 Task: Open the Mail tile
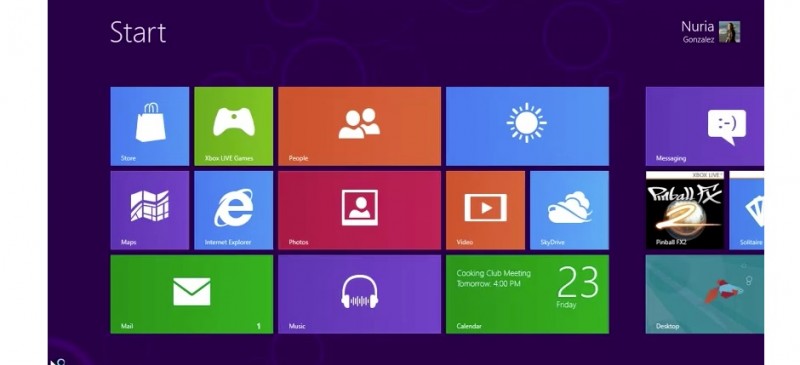(x=191, y=295)
